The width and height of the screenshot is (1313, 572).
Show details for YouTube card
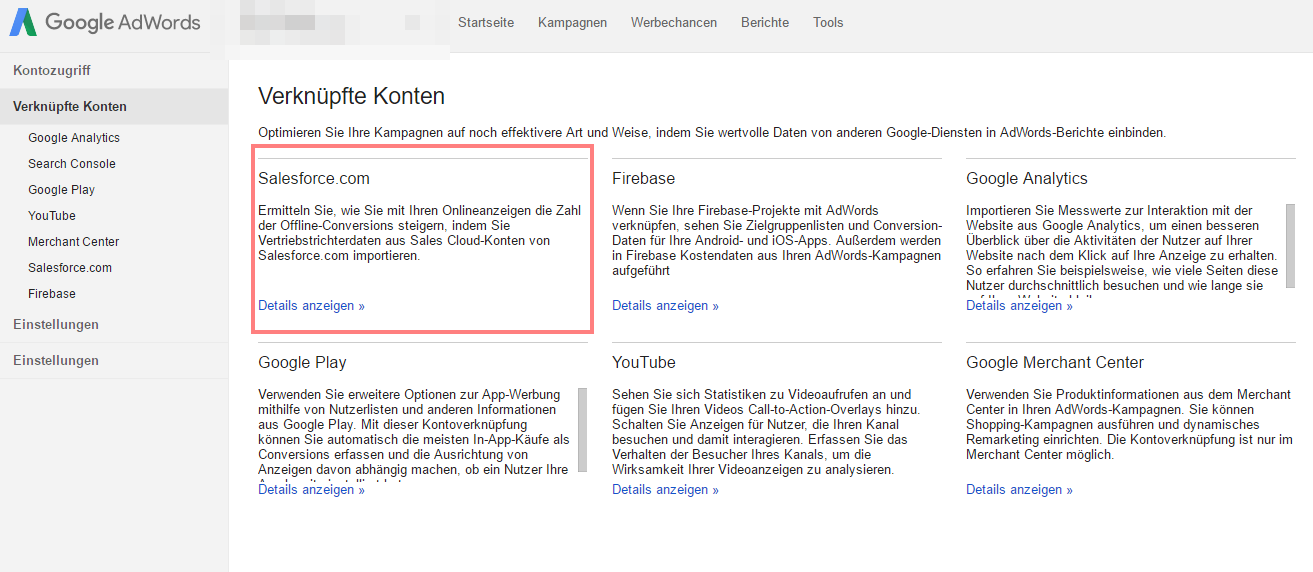[x=665, y=490]
